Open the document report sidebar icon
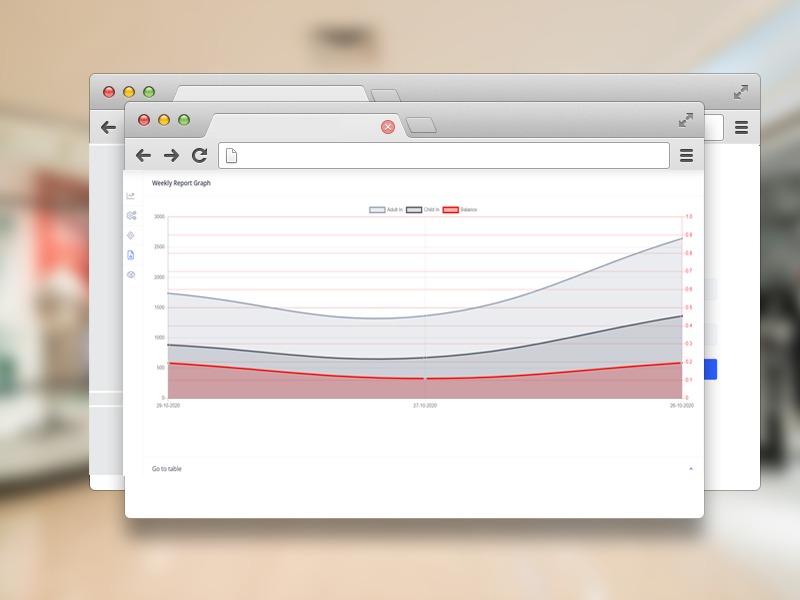 pos(131,255)
